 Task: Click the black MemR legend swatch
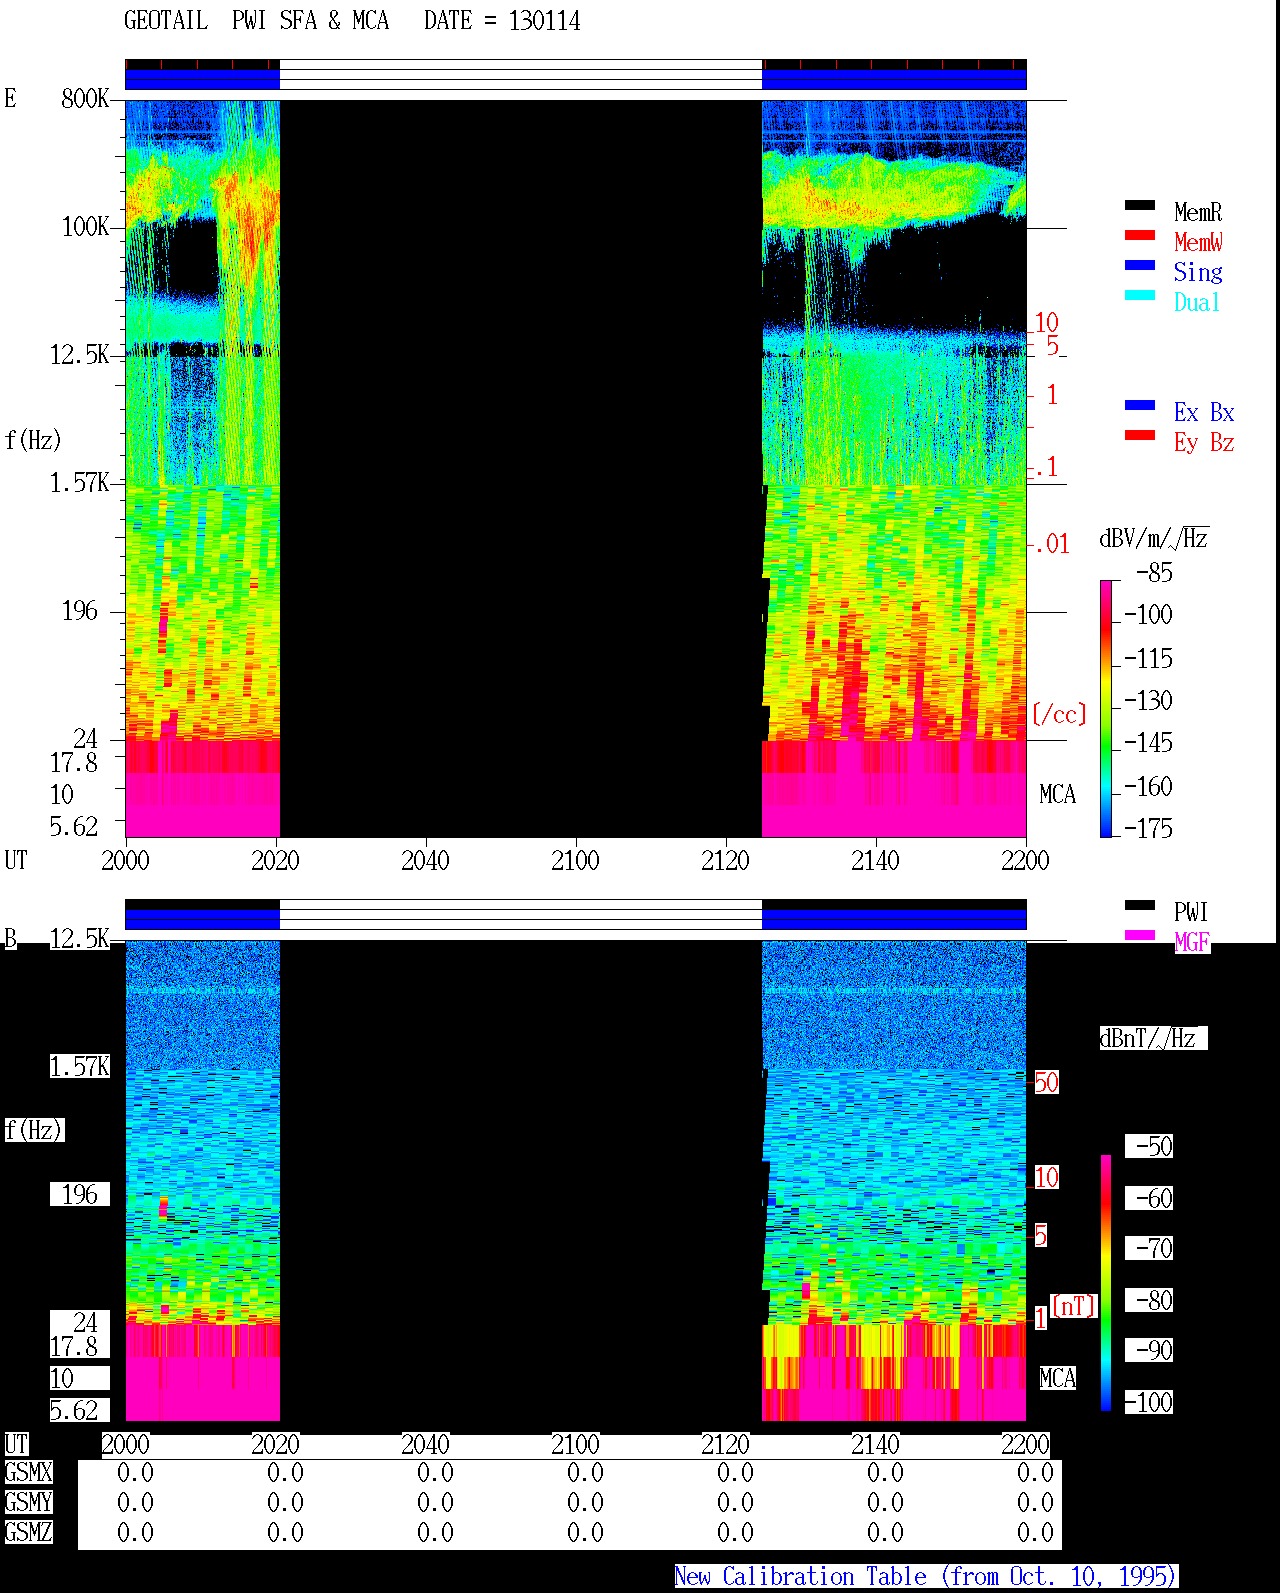[x=1139, y=206]
